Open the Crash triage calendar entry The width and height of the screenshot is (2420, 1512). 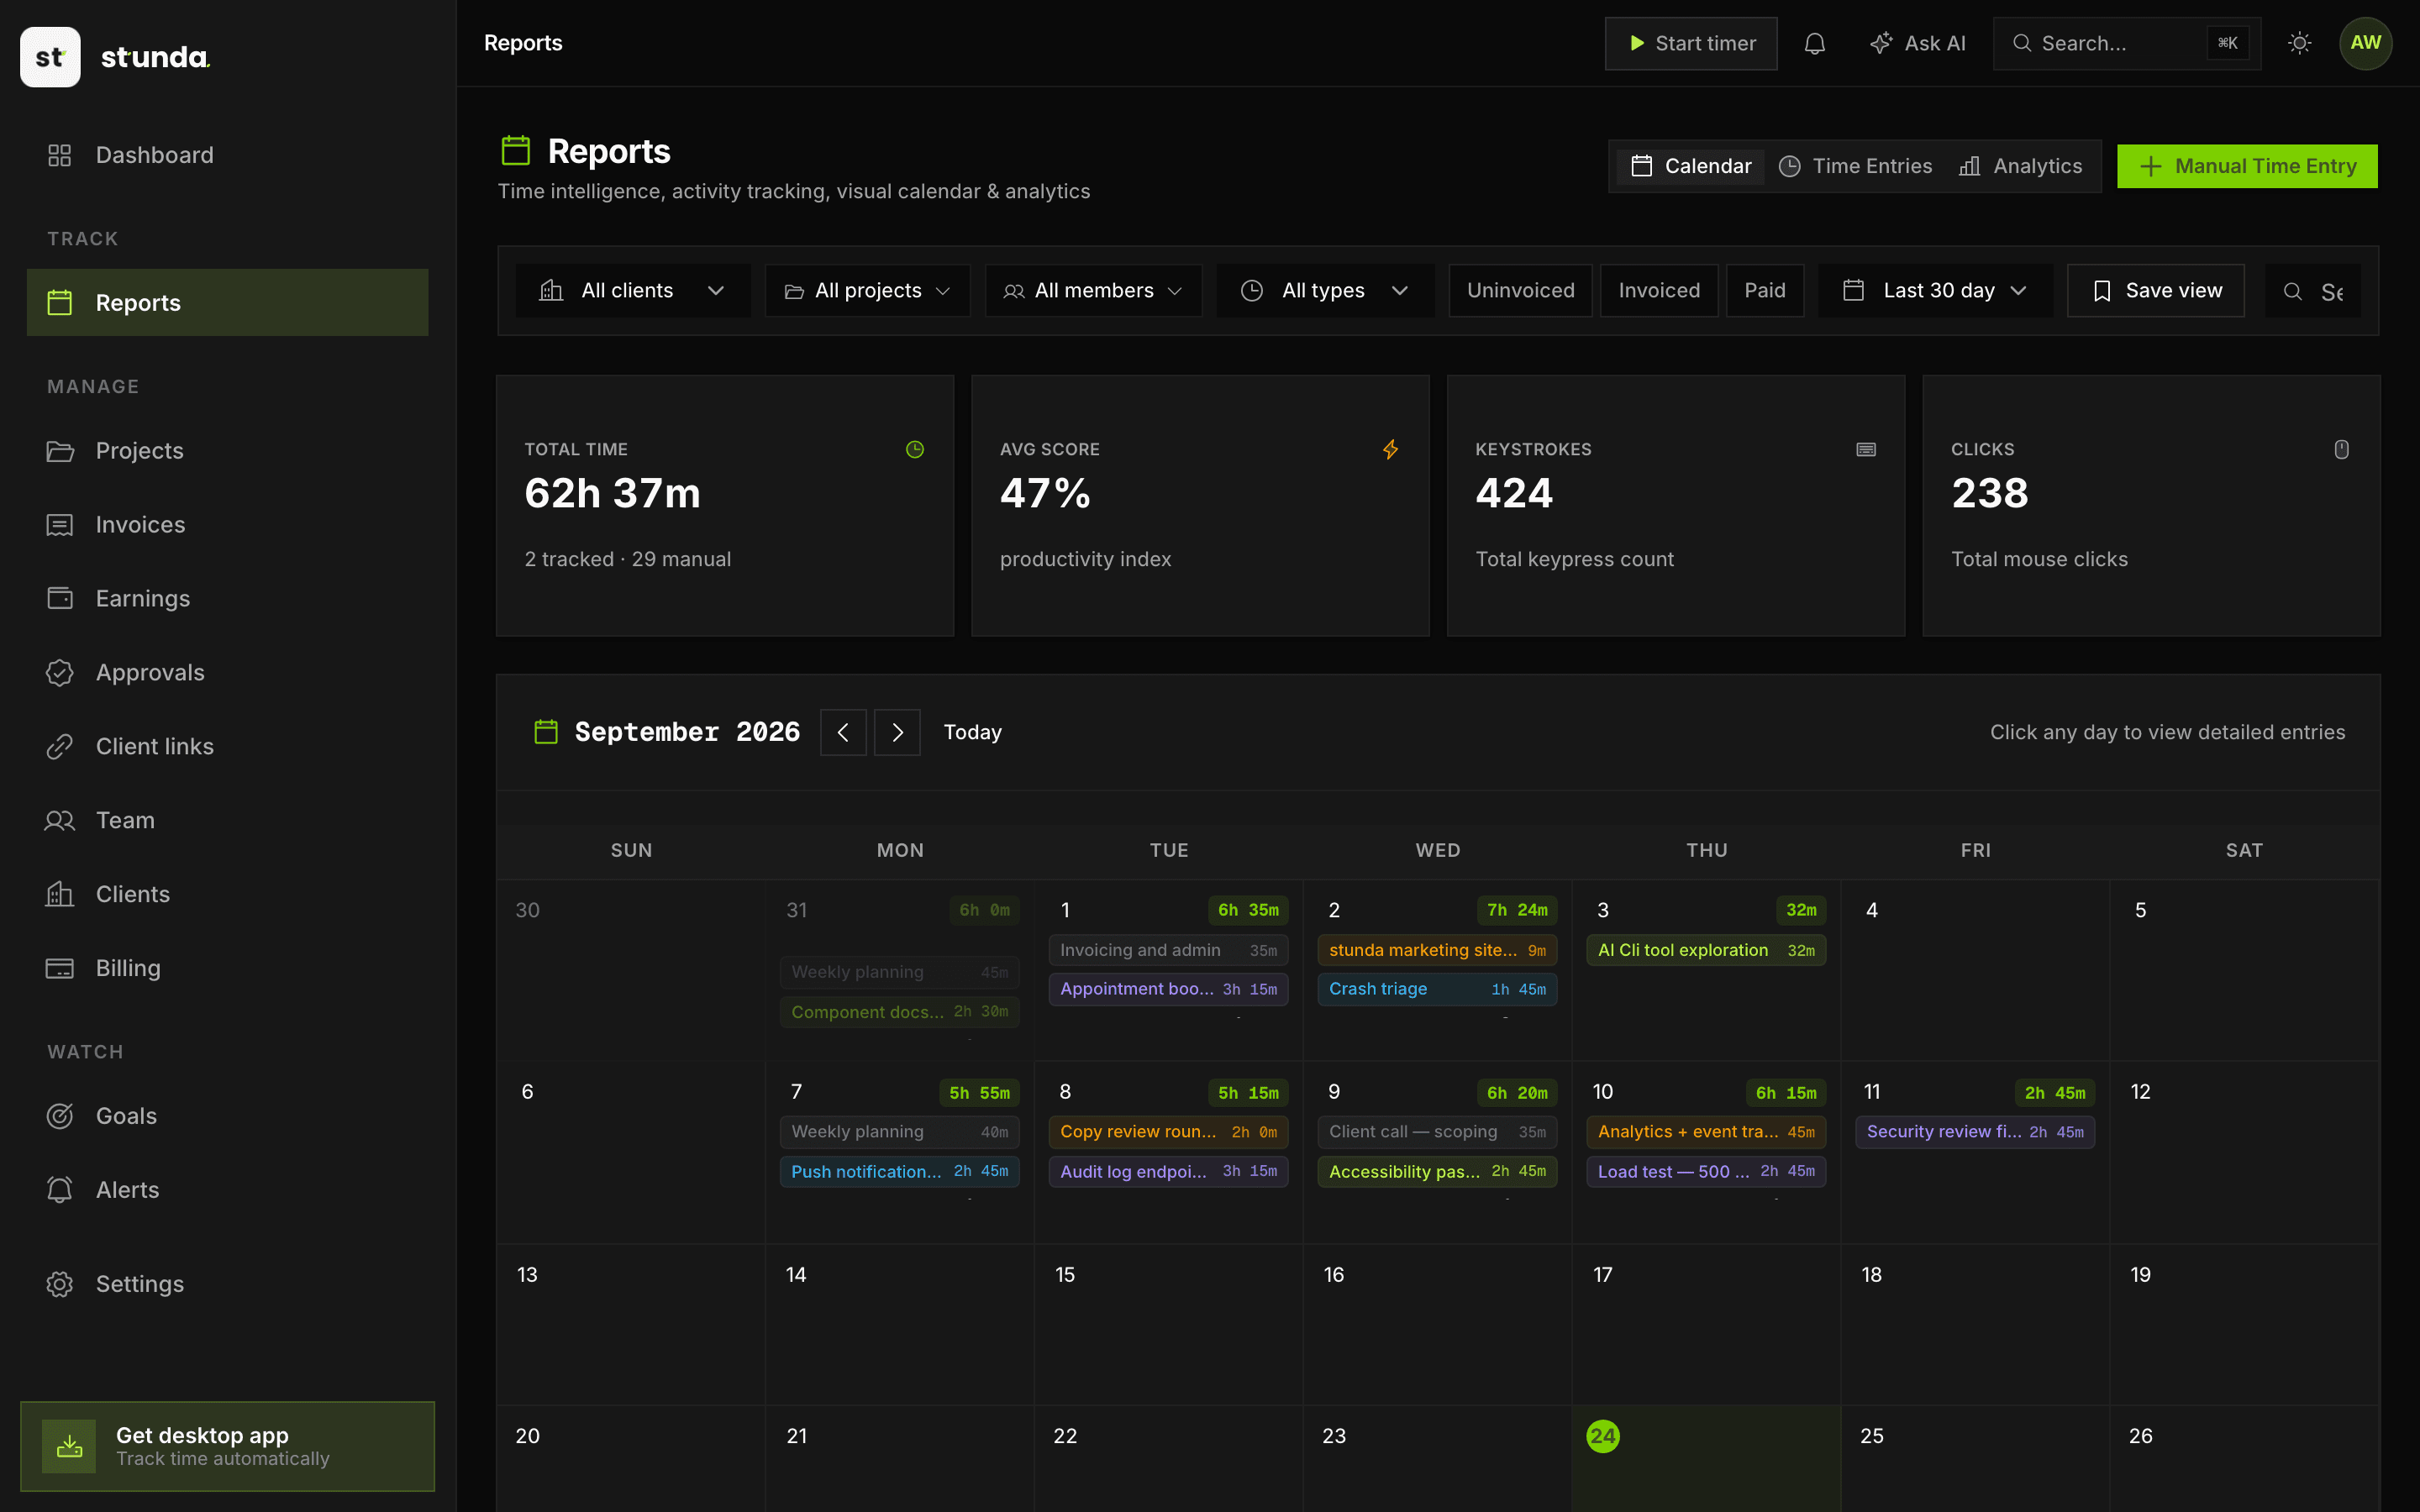tap(1437, 989)
